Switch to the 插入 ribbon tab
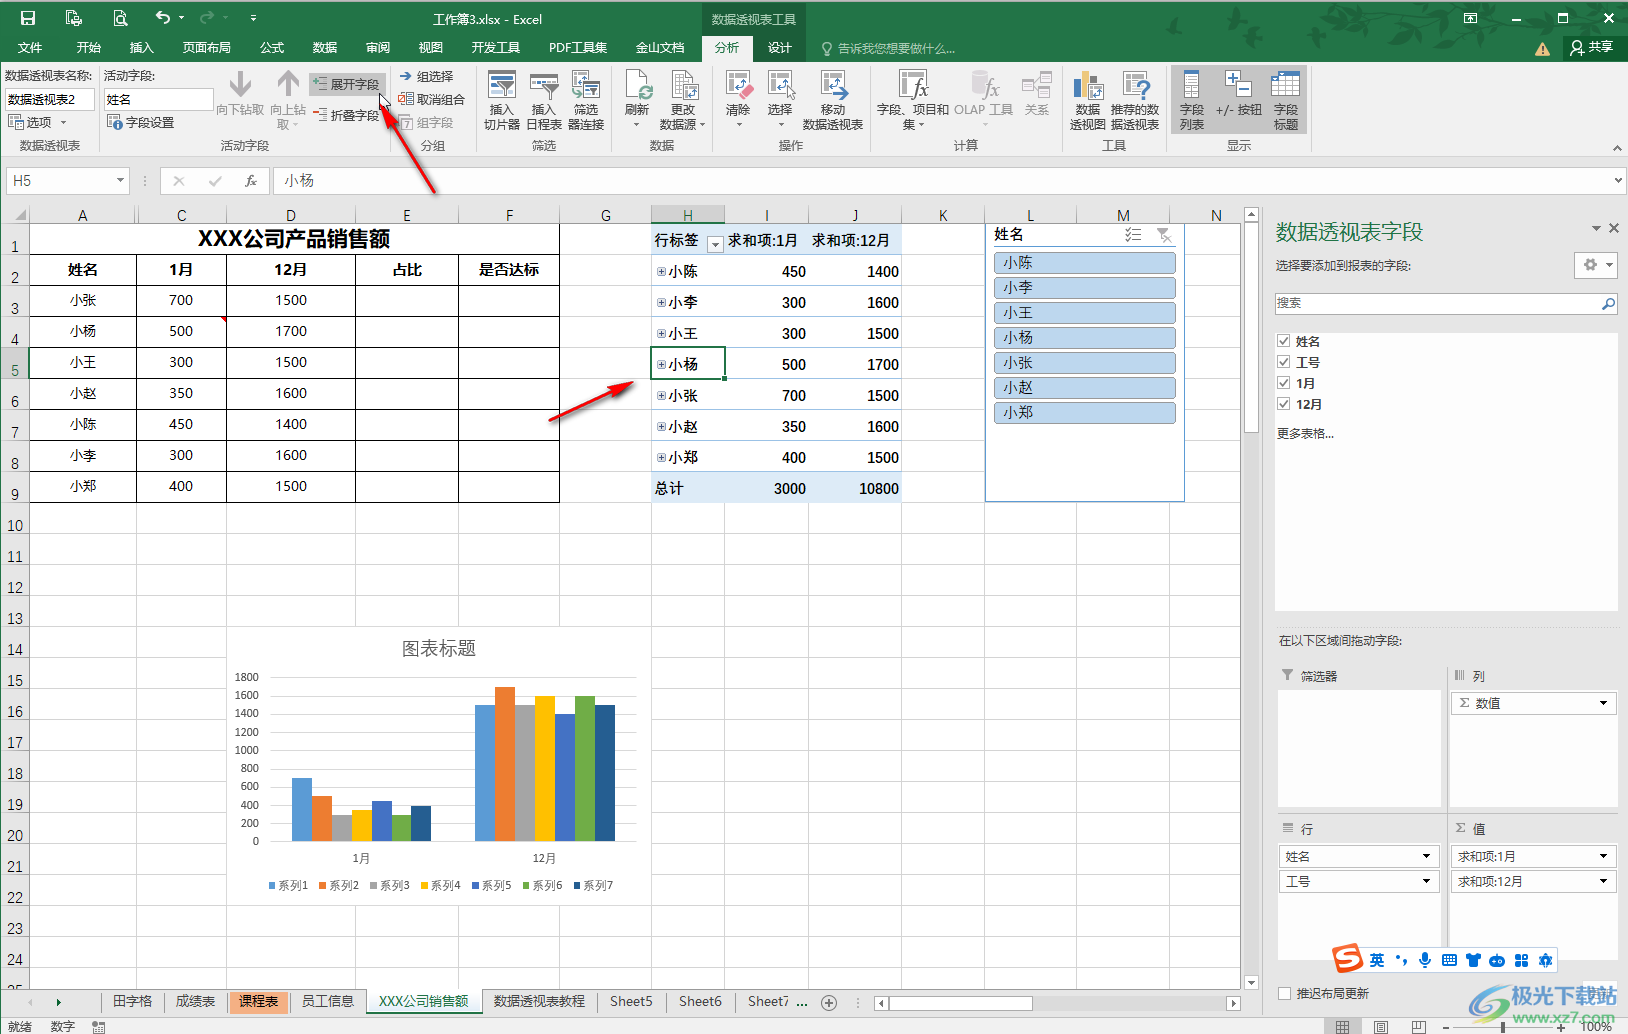The width and height of the screenshot is (1628, 1034). coord(142,47)
